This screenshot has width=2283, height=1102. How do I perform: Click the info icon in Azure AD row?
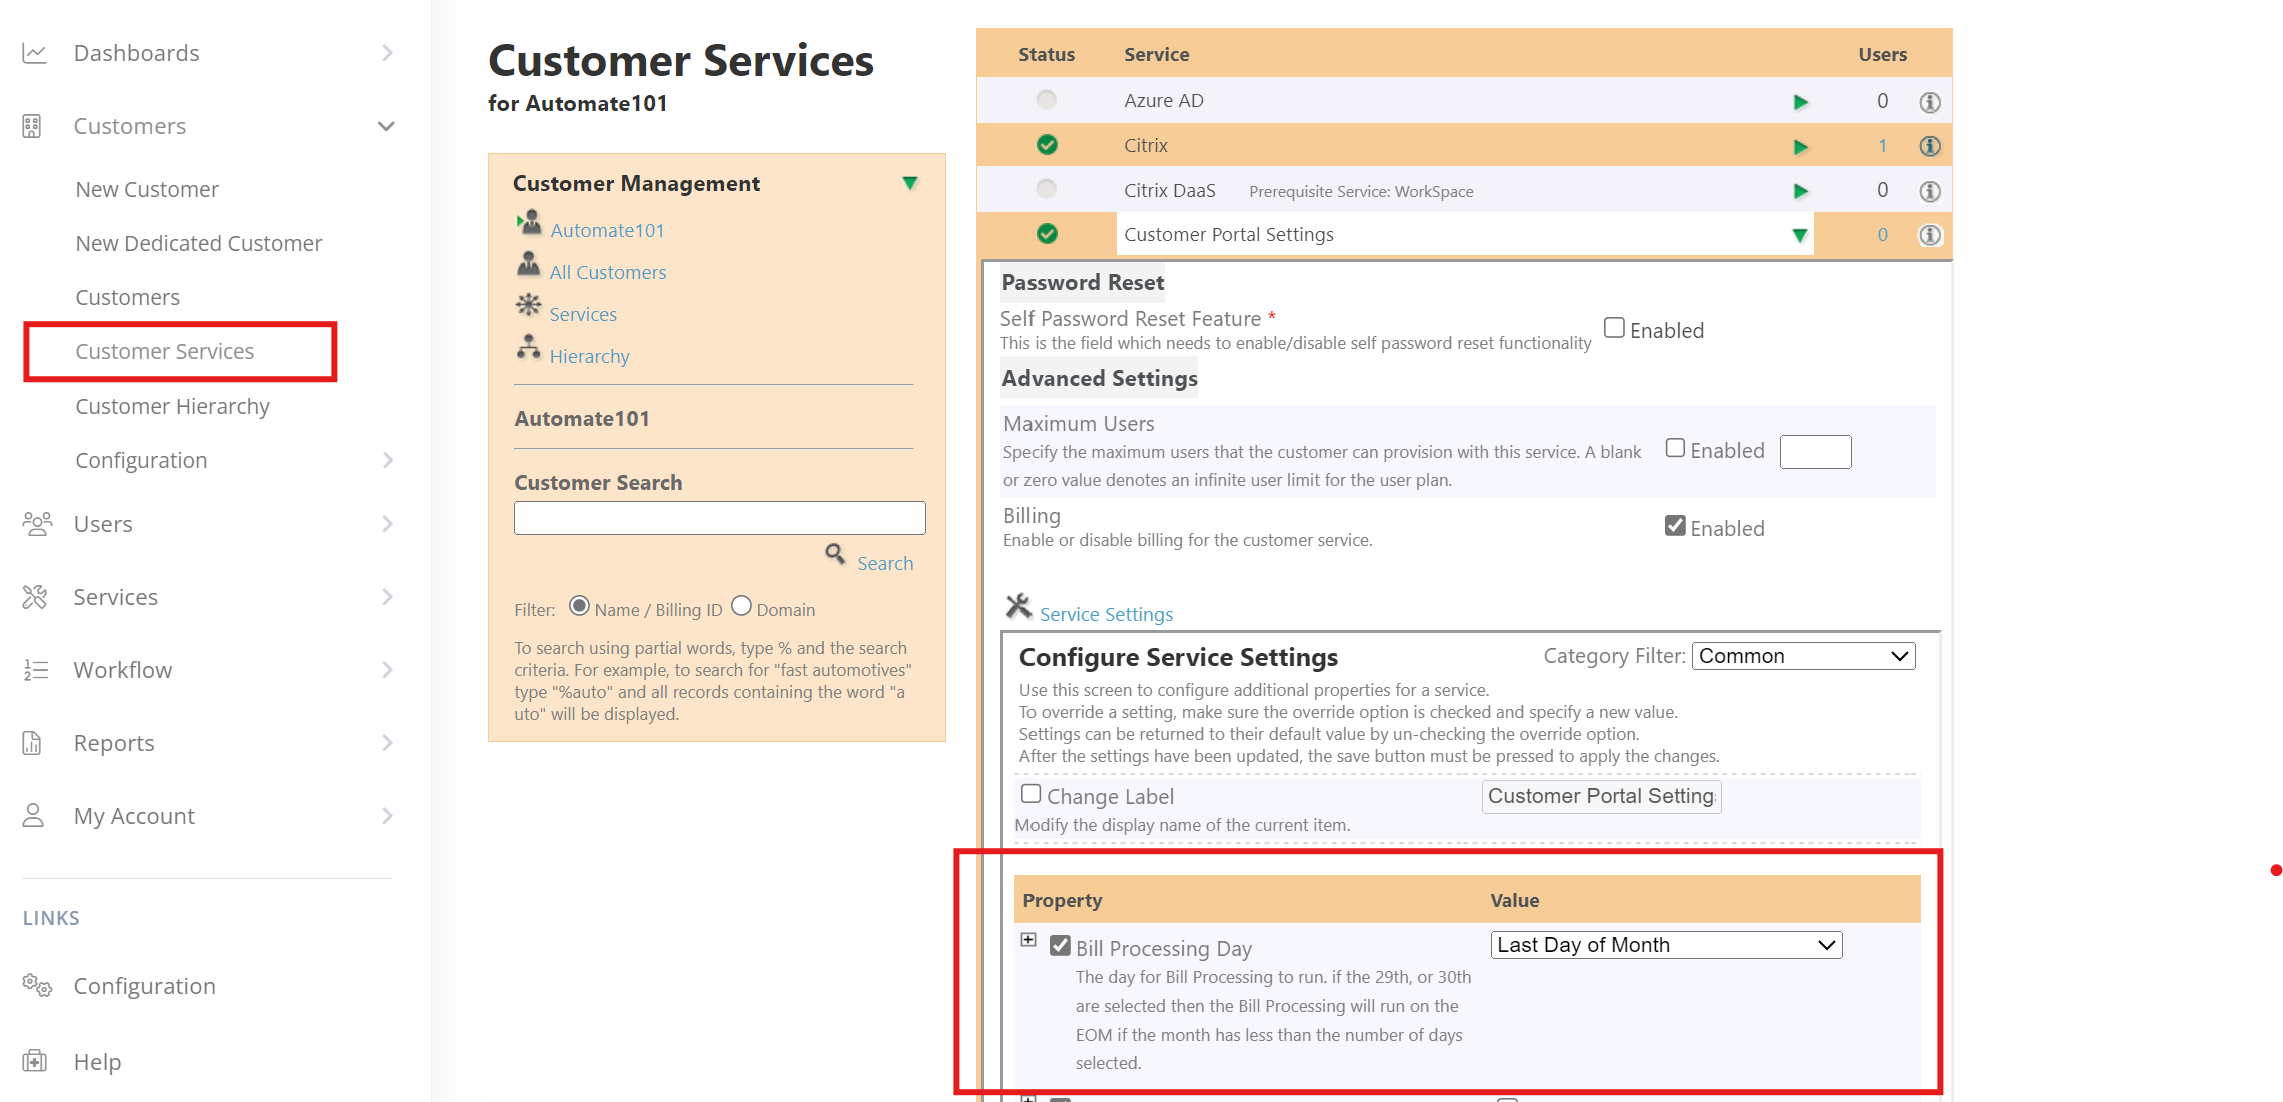tap(1929, 102)
